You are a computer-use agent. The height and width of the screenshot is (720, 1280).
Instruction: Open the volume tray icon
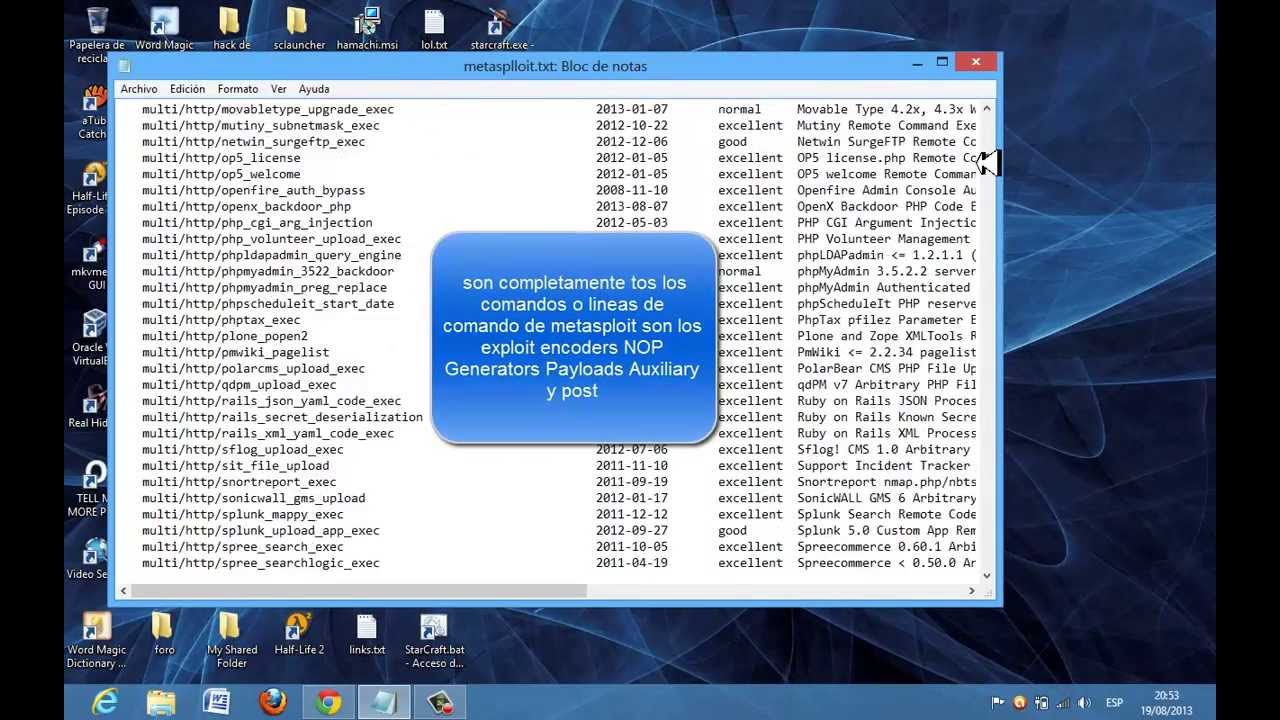pos(1084,703)
